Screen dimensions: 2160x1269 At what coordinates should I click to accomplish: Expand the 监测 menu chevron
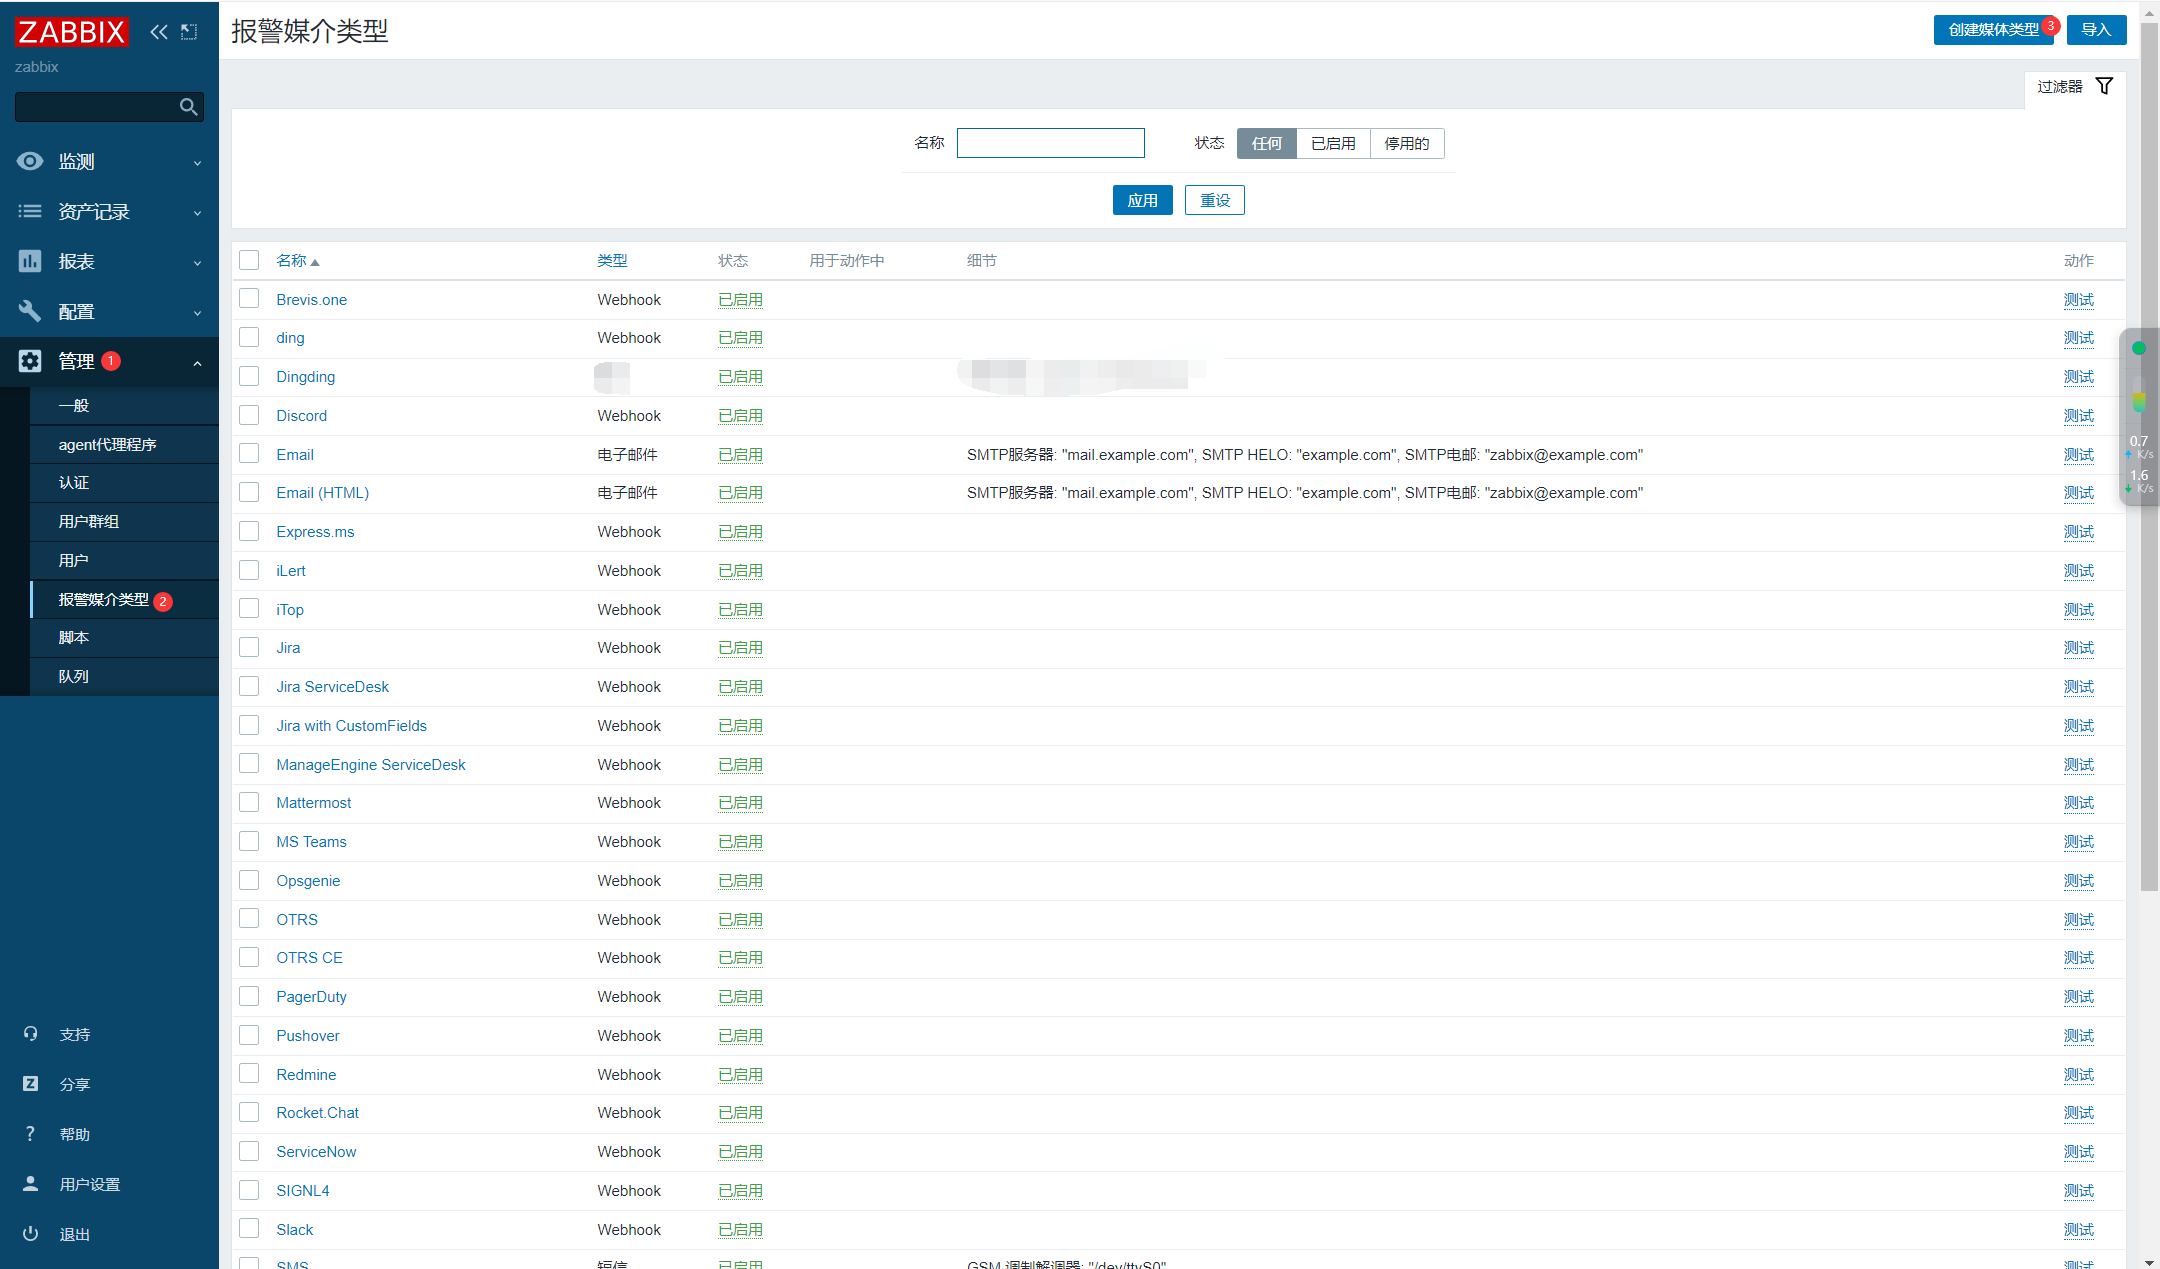[197, 162]
